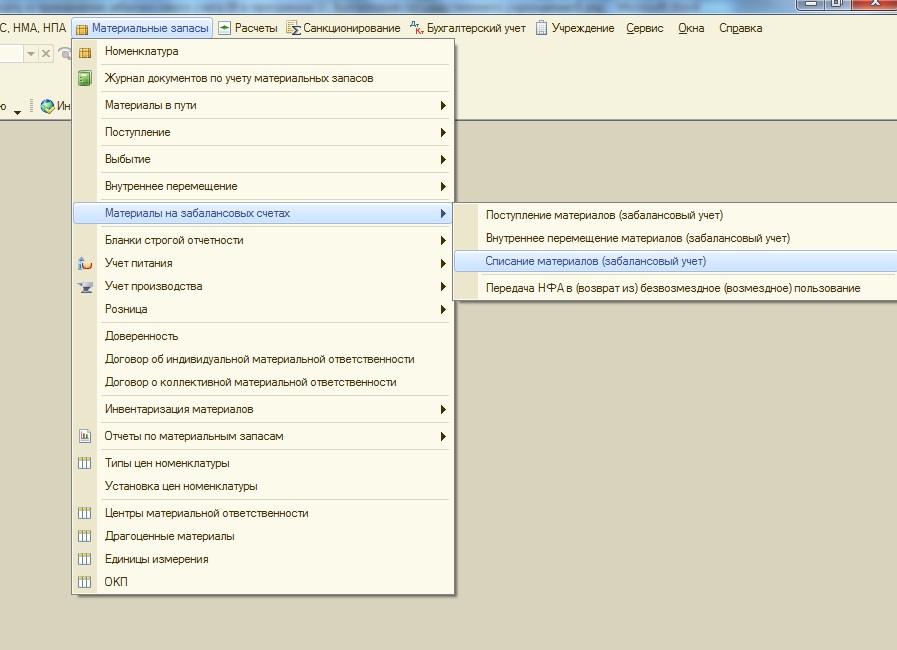Click the Драгоценные материалы table icon
The height and width of the screenshot is (650, 897).
point(85,537)
